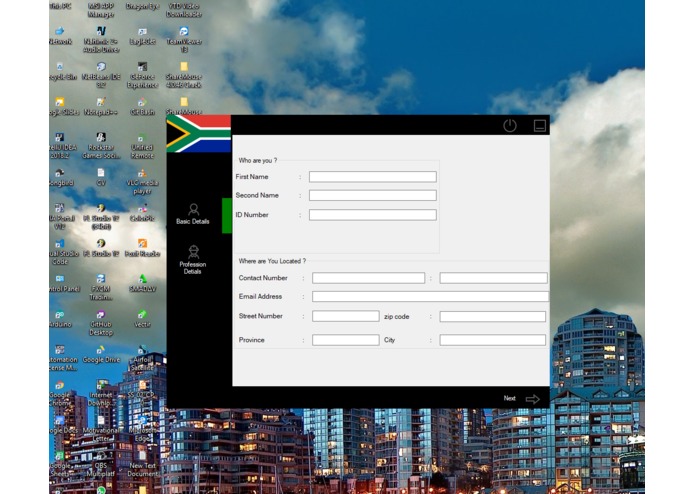Click the minimize window icon in header

[539, 125]
